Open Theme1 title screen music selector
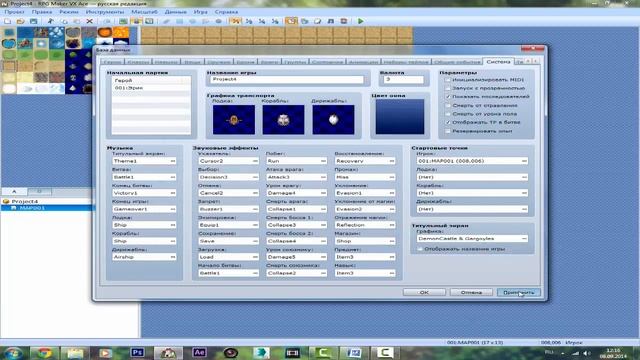Image resolution: width=640 pixels, height=360 pixels. 144,161
